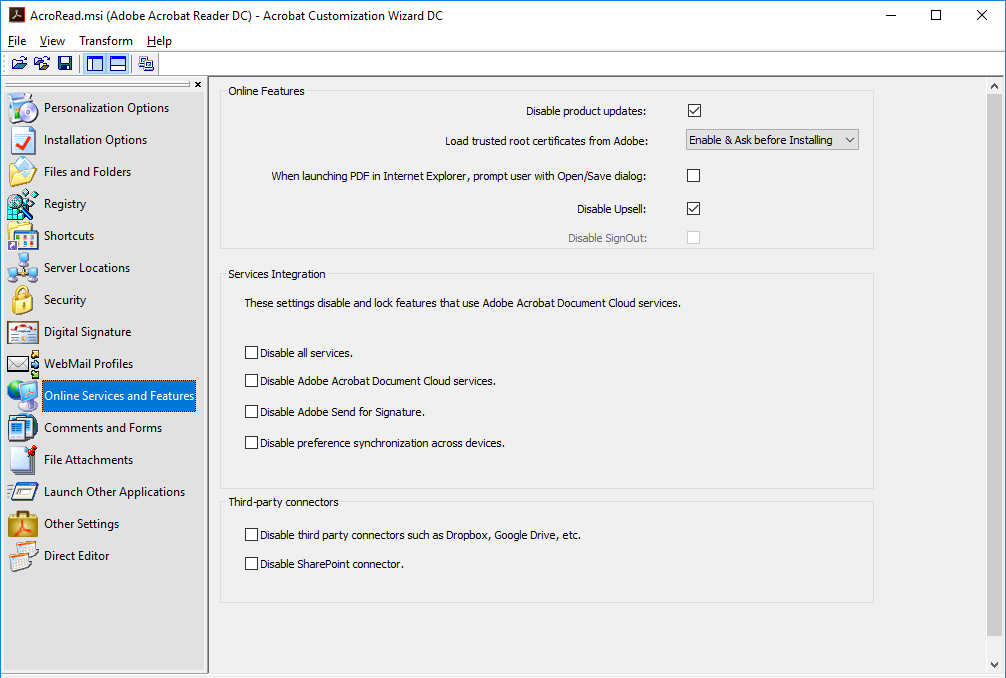
Task: Tick Disable preference synchronization across devices
Action: (x=252, y=443)
